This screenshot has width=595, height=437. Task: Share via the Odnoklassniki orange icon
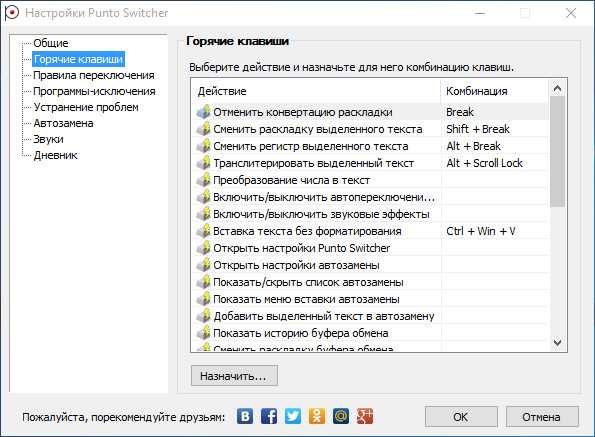[x=317, y=416]
